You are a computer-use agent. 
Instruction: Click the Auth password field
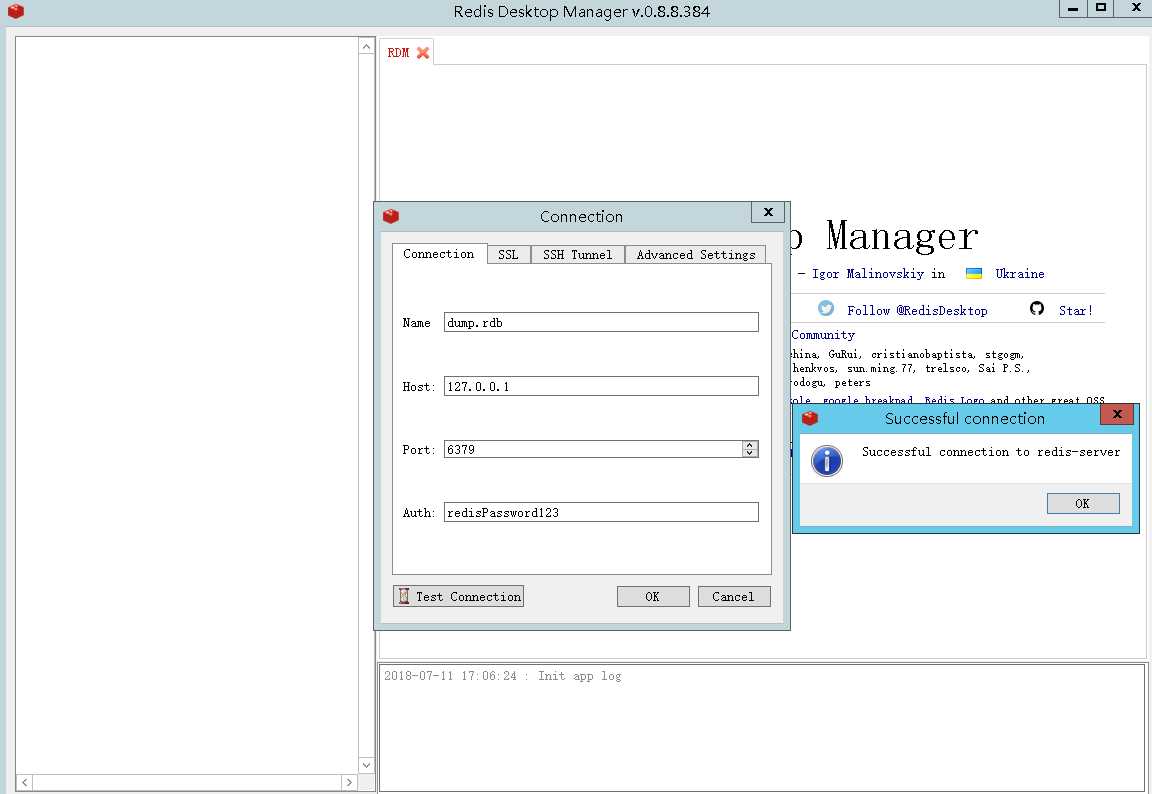(x=601, y=513)
